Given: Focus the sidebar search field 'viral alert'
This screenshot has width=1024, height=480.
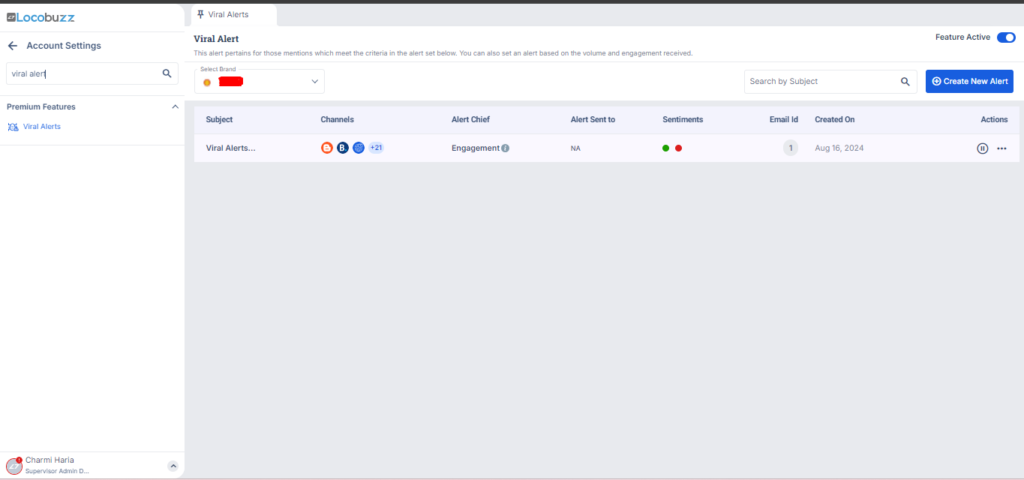Looking at the screenshot, I should tap(92, 74).
